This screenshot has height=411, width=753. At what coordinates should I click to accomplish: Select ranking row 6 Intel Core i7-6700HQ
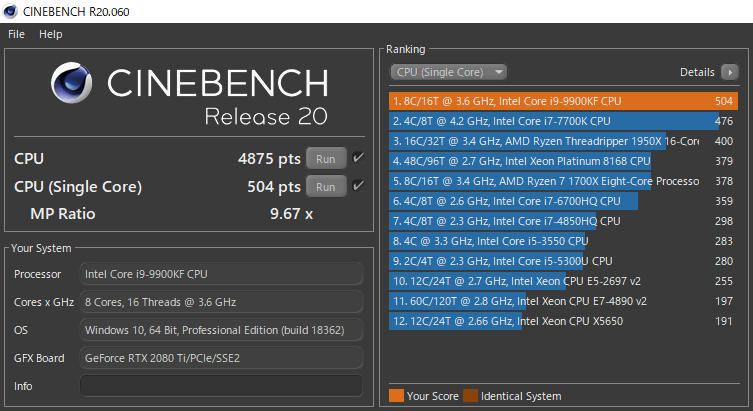coord(563,201)
